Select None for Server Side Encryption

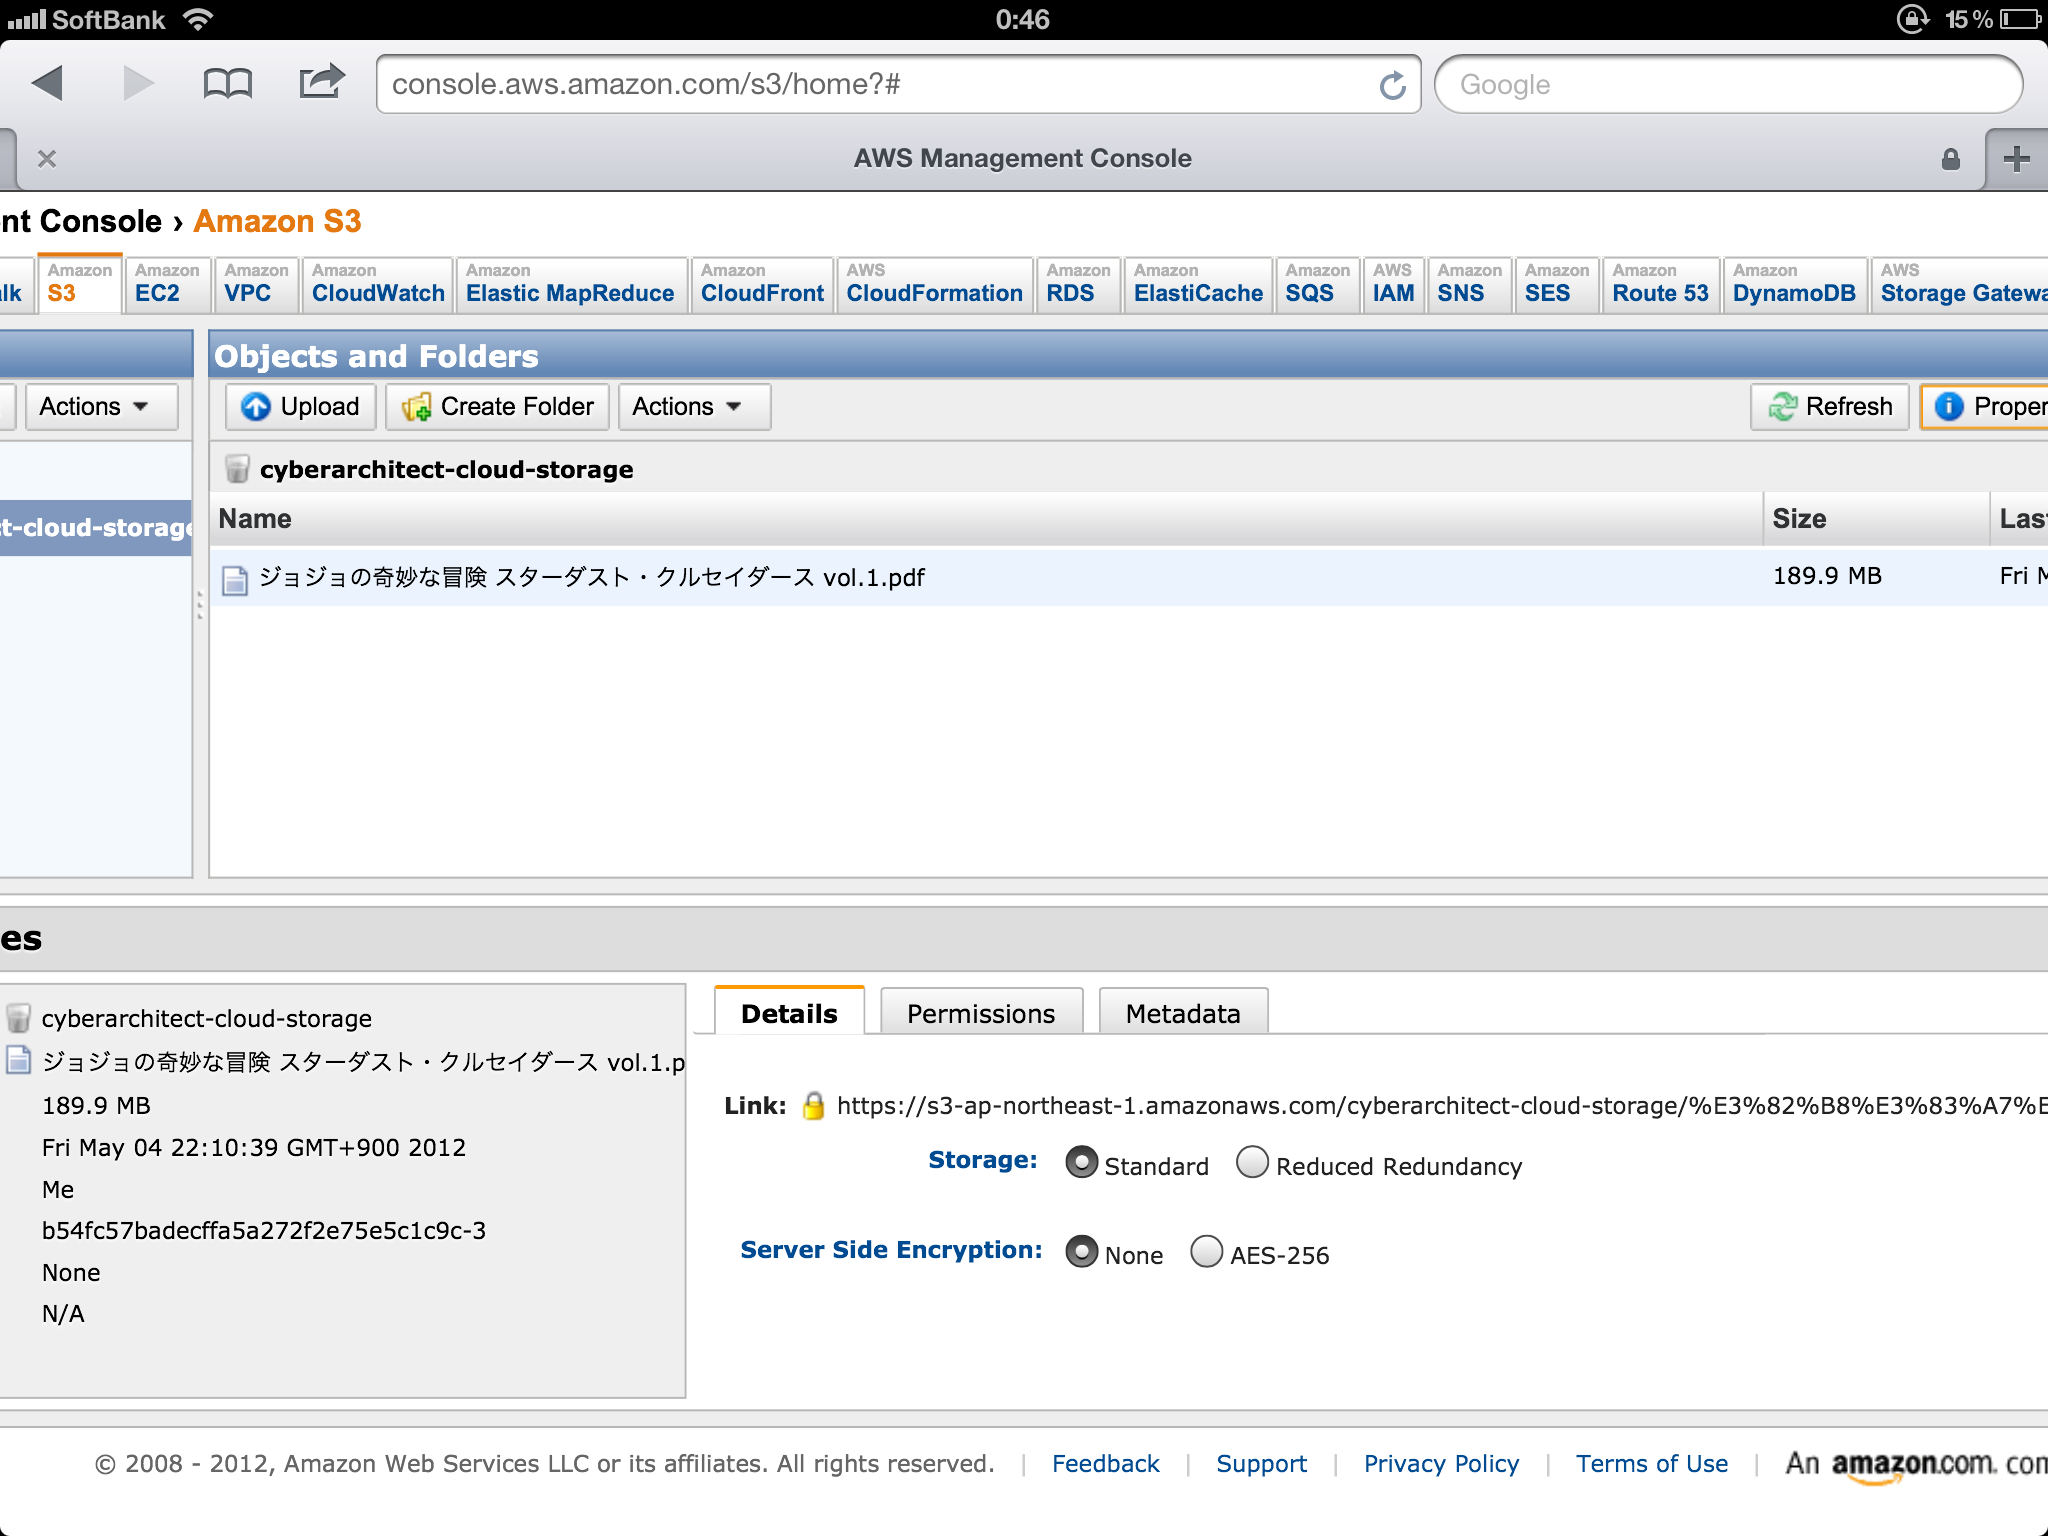(x=1081, y=1251)
